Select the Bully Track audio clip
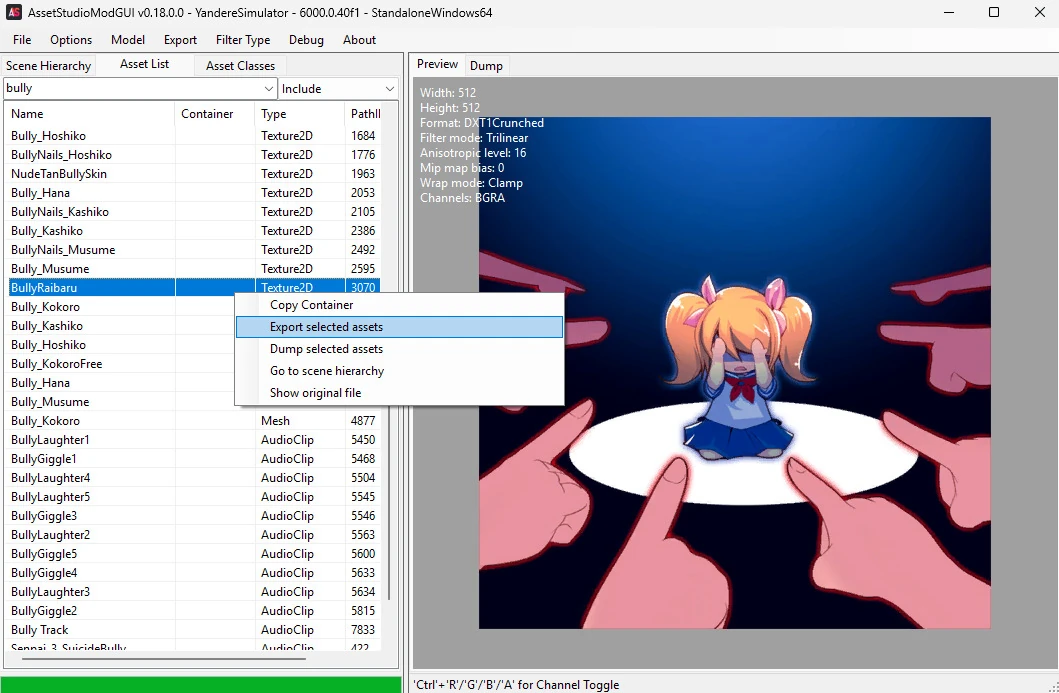Image resolution: width=1059 pixels, height=693 pixels. click(195, 630)
